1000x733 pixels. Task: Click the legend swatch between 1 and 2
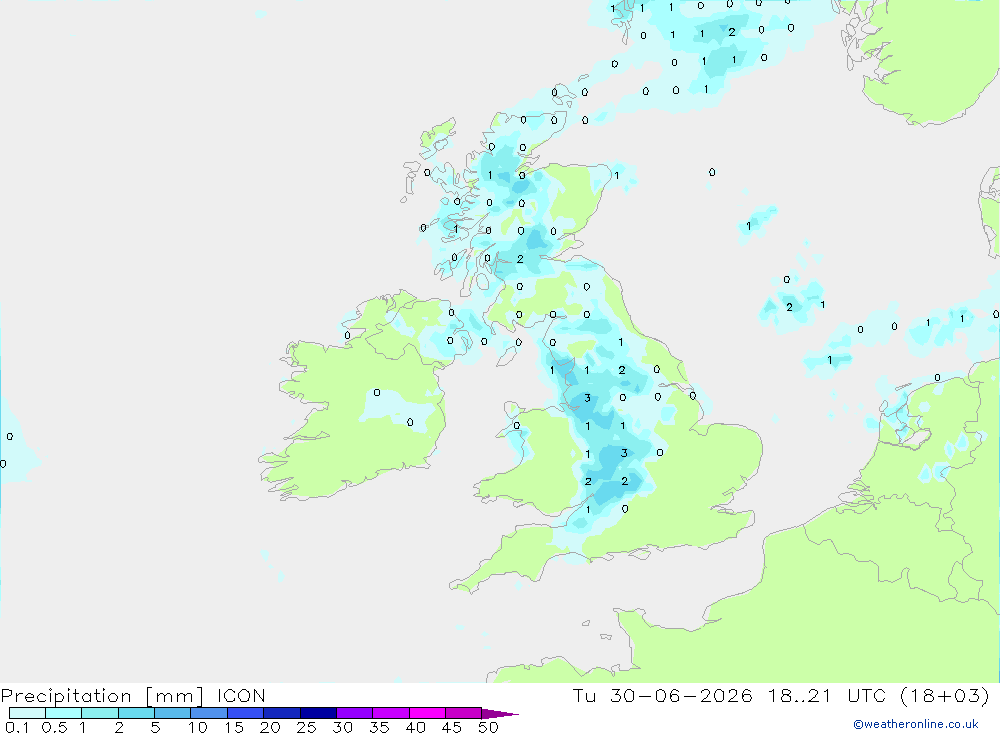click(x=100, y=713)
